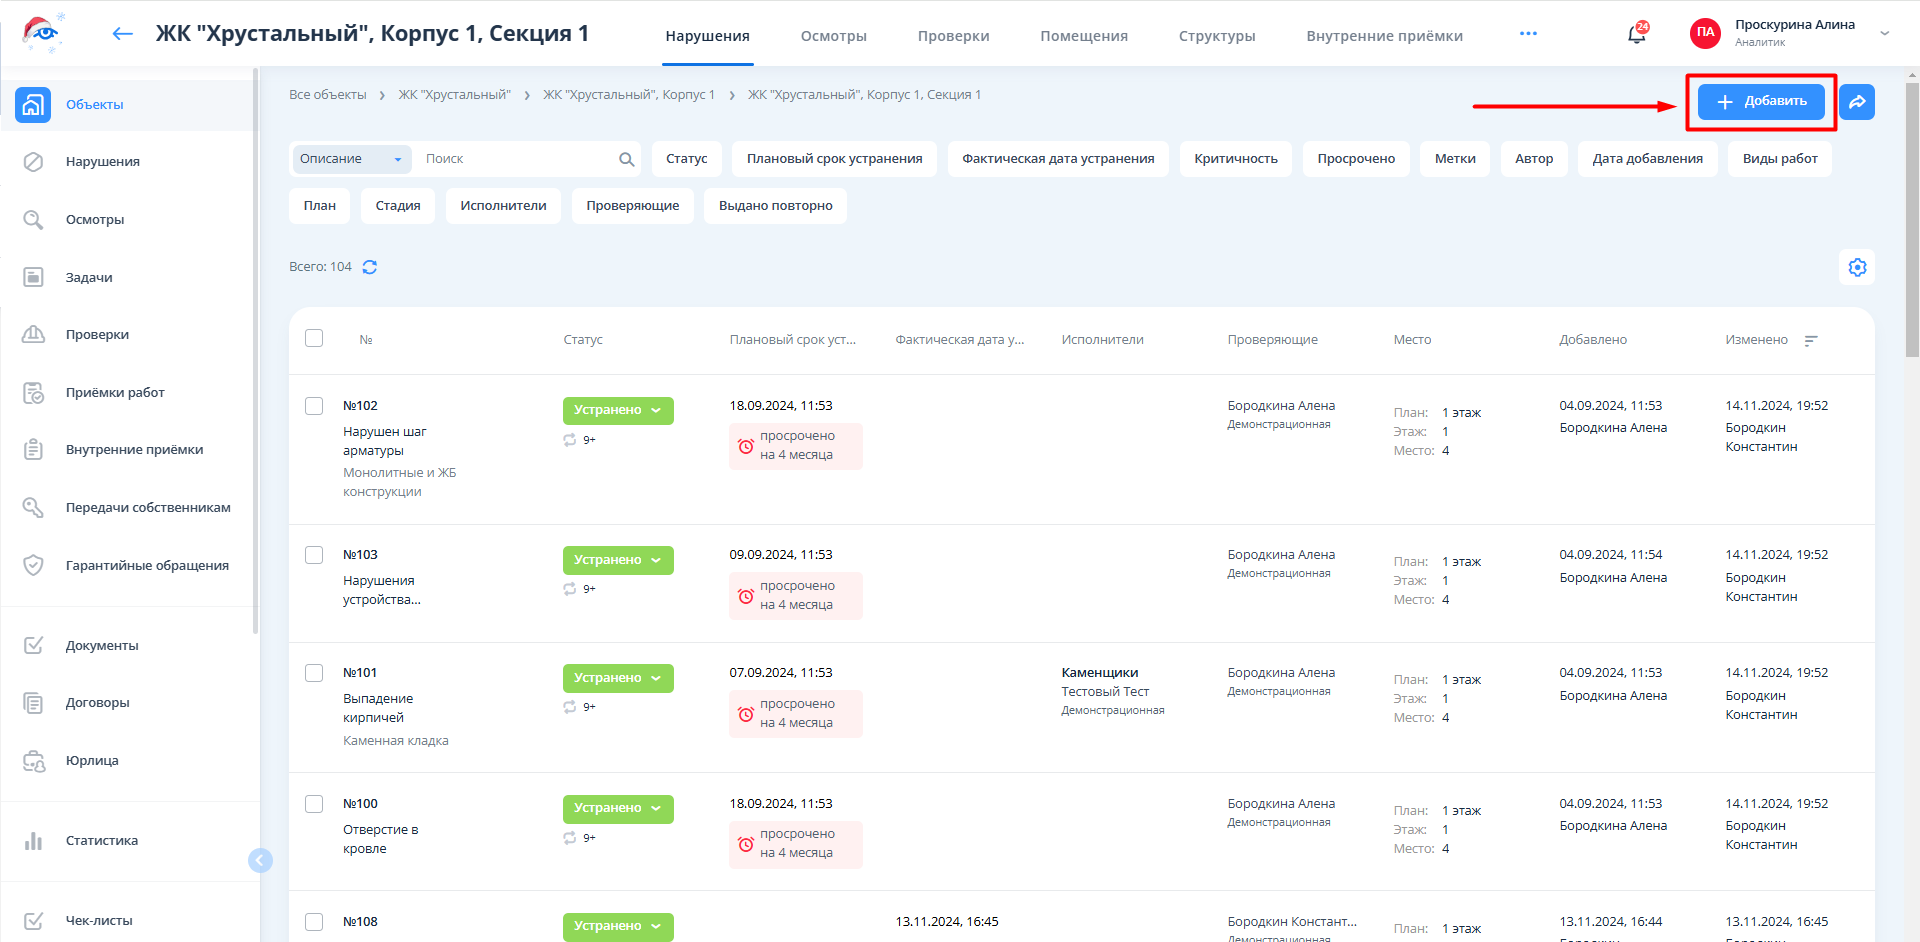Click into the Поиск search field
Image resolution: width=1920 pixels, height=942 pixels.
[515, 159]
